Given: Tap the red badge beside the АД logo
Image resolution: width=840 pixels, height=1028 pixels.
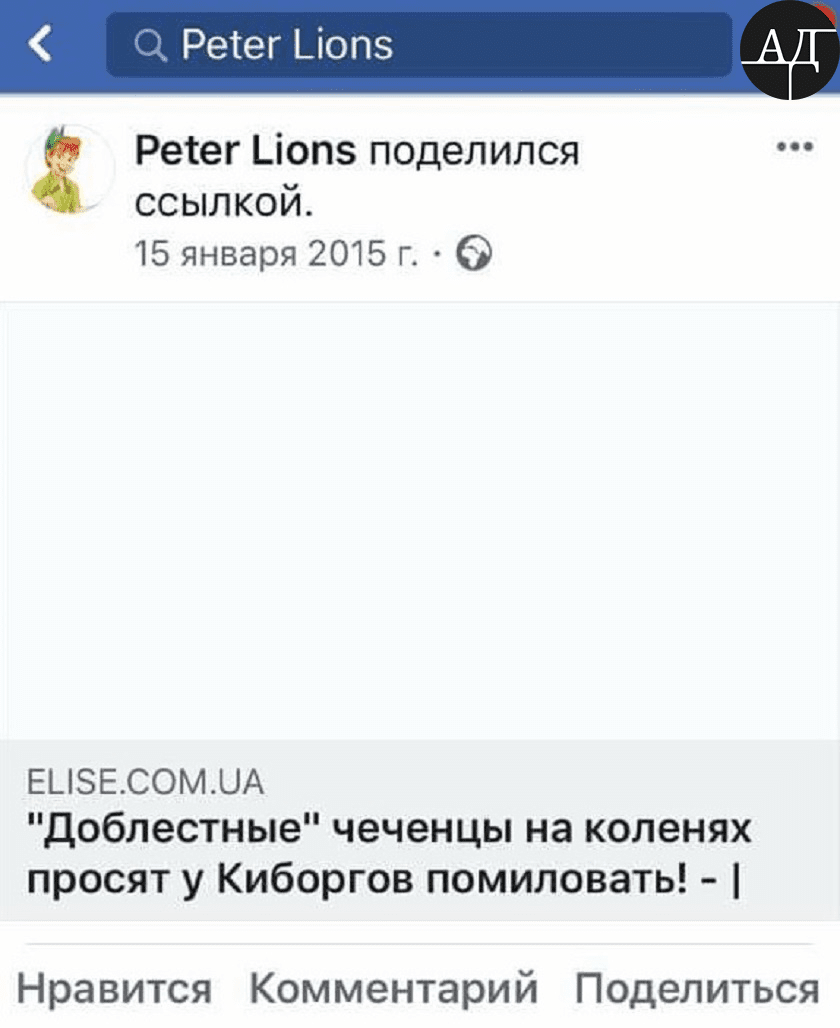Looking at the screenshot, I should click(828, 12).
